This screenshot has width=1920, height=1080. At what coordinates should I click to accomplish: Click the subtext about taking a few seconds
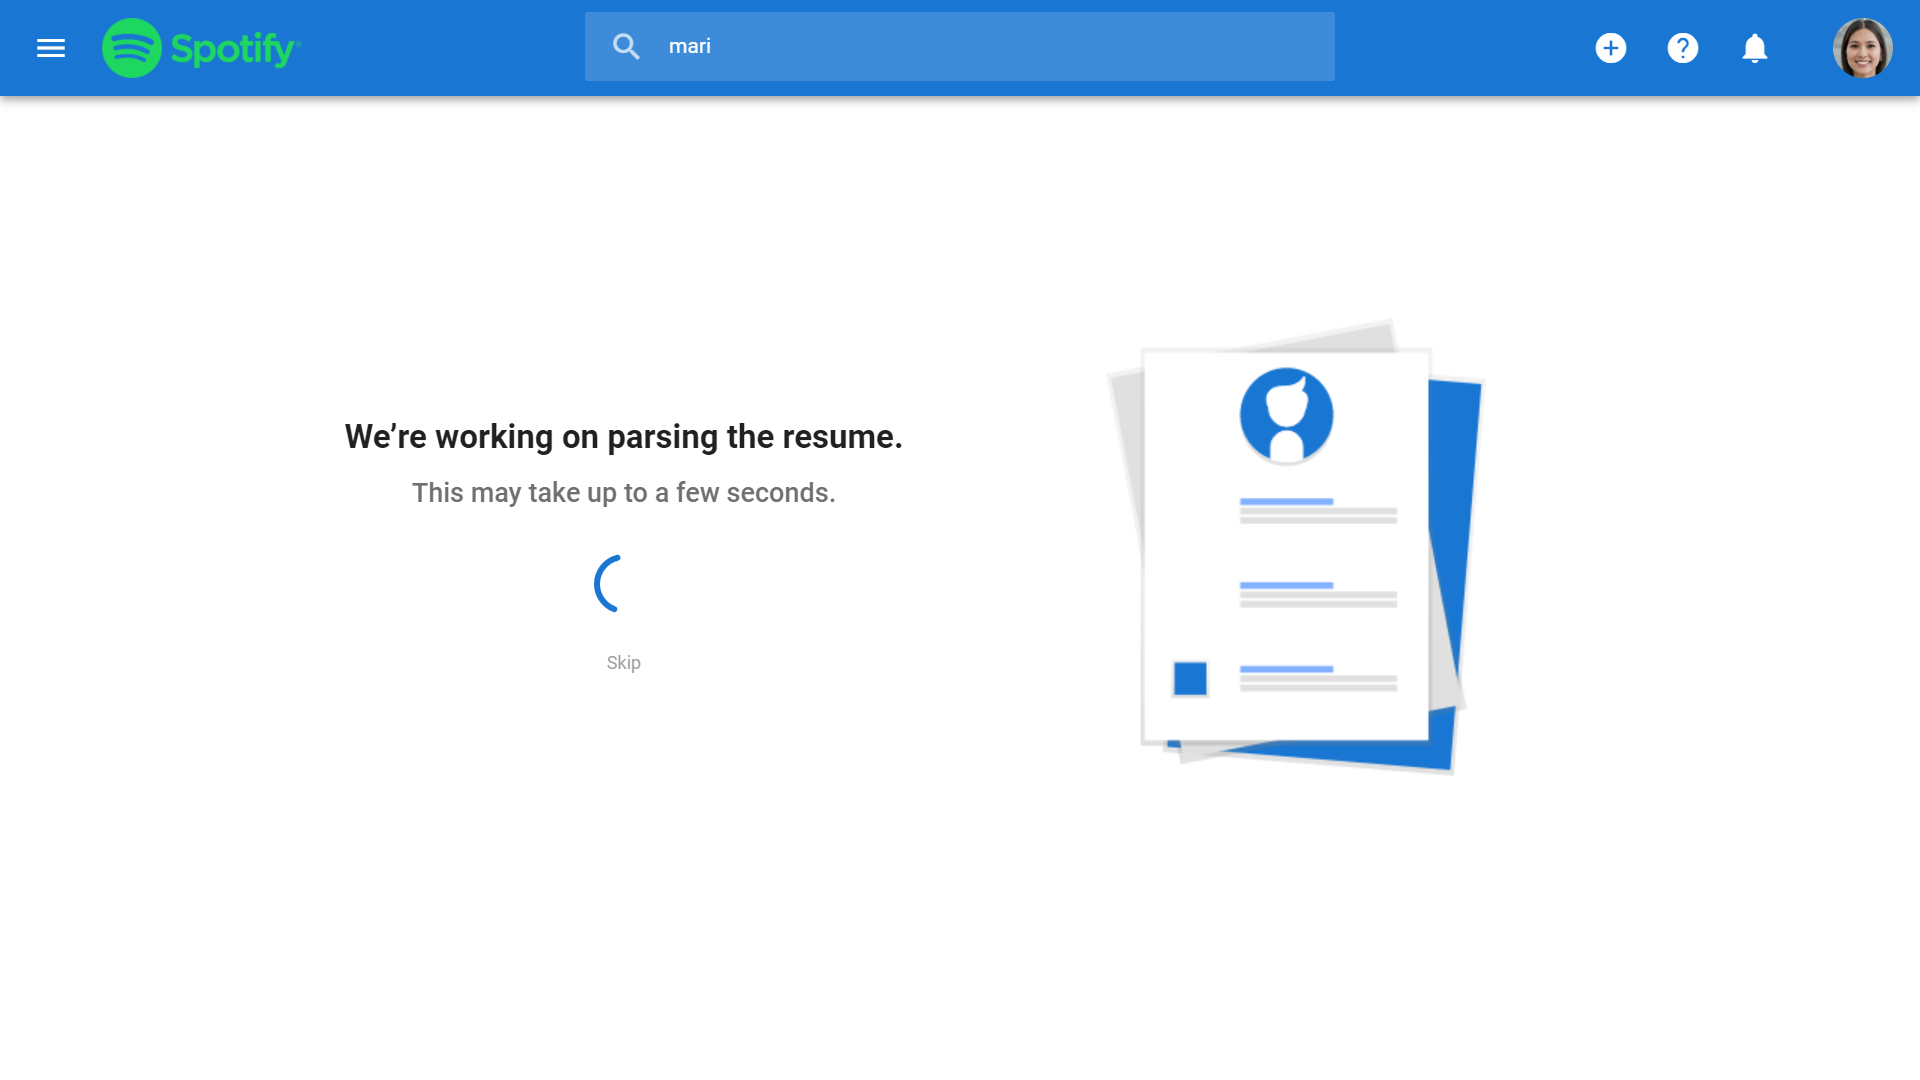click(x=623, y=492)
